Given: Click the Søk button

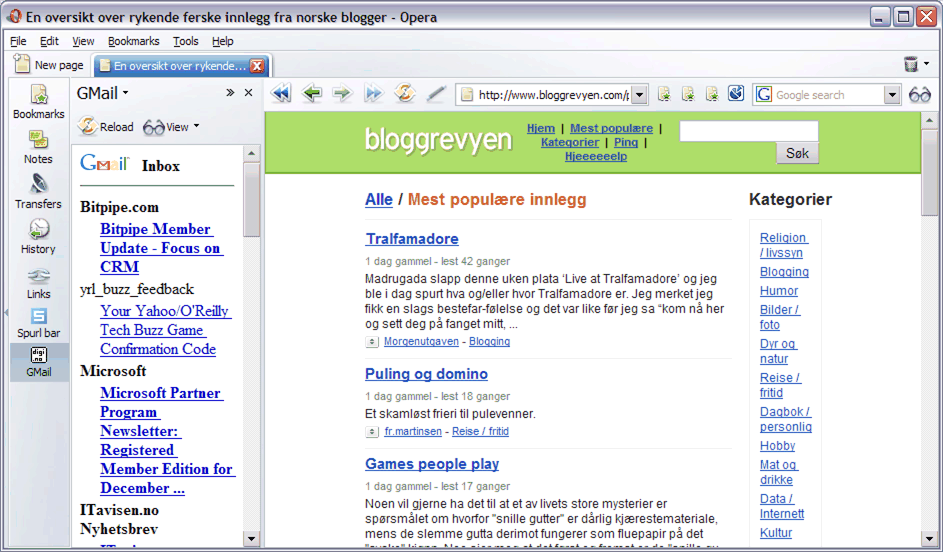Looking at the screenshot, I should coord(797,153).
